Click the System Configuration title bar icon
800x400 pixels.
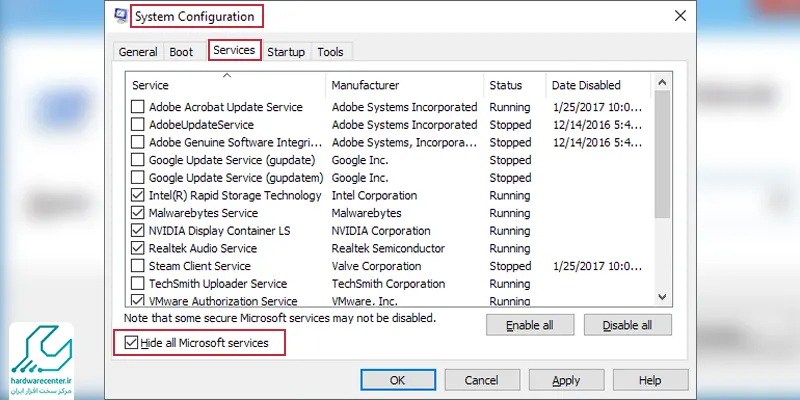pyautogui.click(x=121, y=16)
